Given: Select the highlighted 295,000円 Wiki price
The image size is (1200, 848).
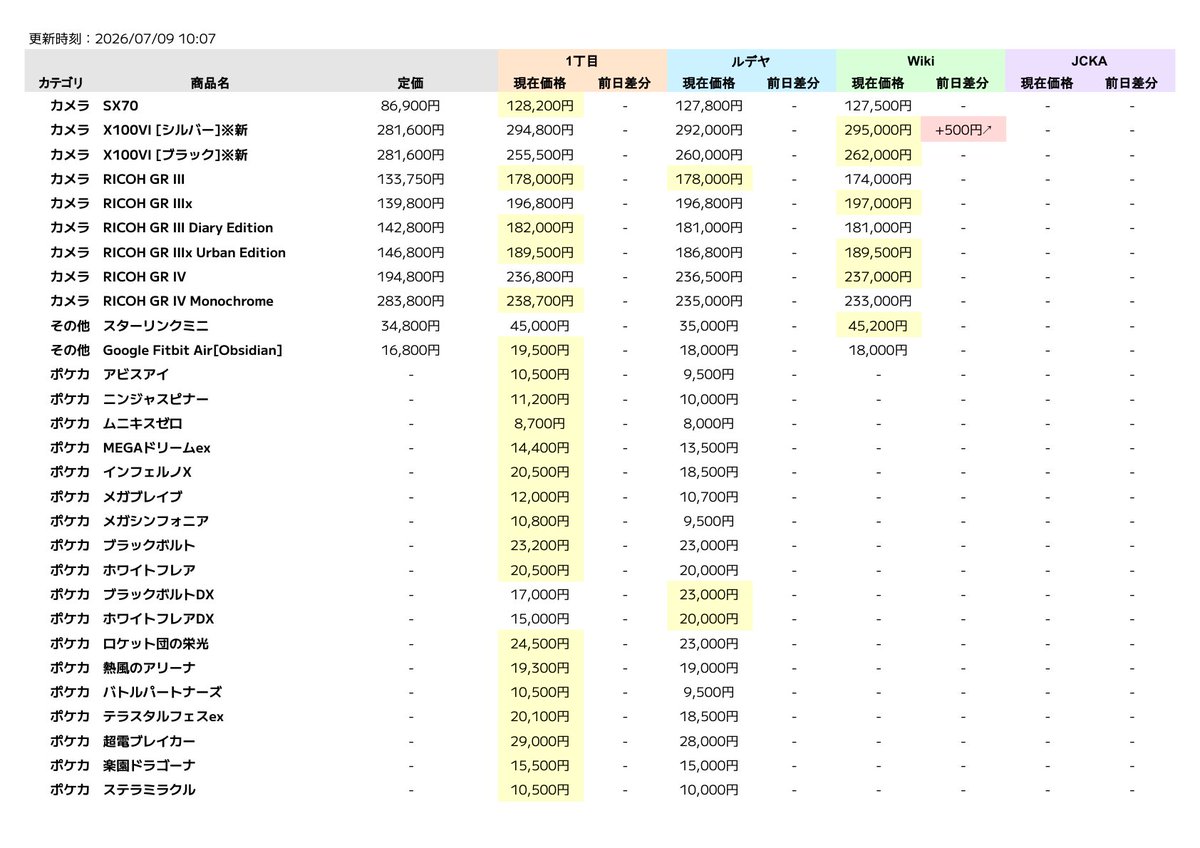Looking at the screenshot, I should 878,130.
